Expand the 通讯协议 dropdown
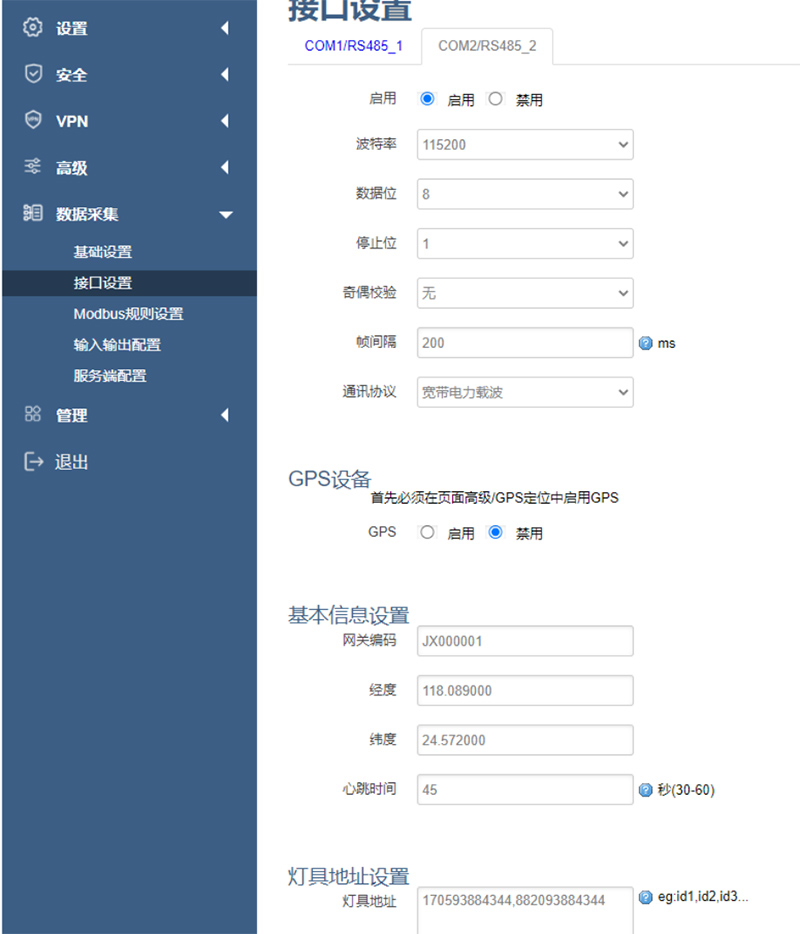 click(524, 392)
